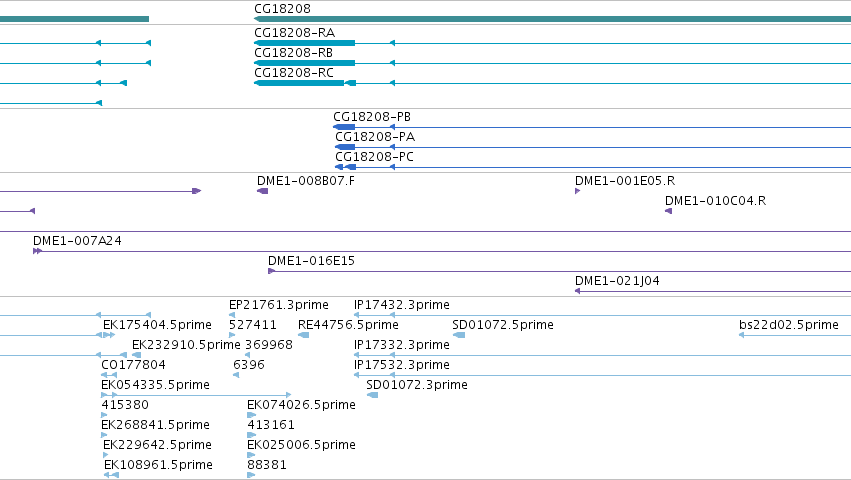Click the DME1-016E15 start arrow
The image size is (851, 480).
[271, 271]
